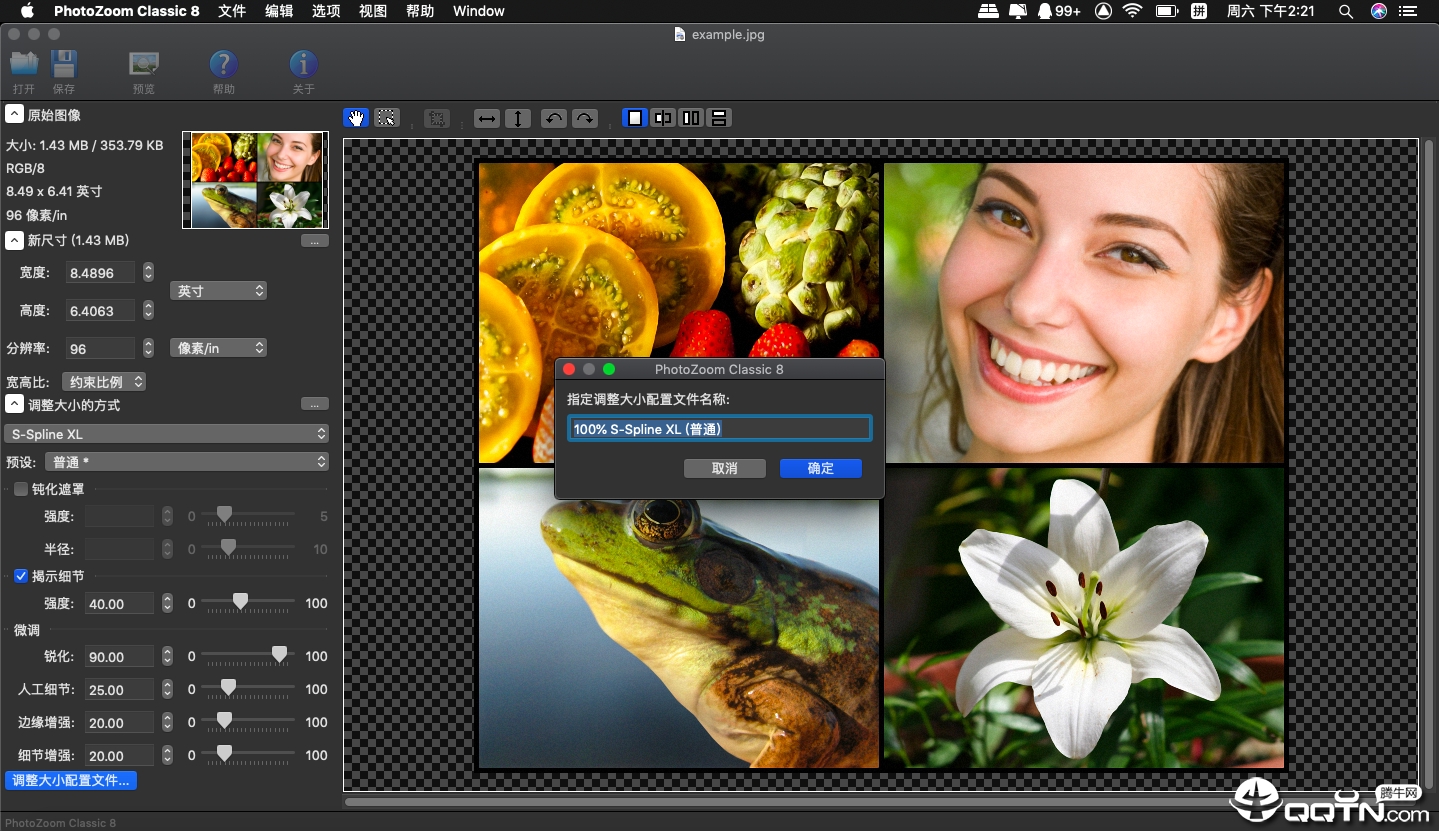
Task: Click the crop tool icon
Action: 436,118
